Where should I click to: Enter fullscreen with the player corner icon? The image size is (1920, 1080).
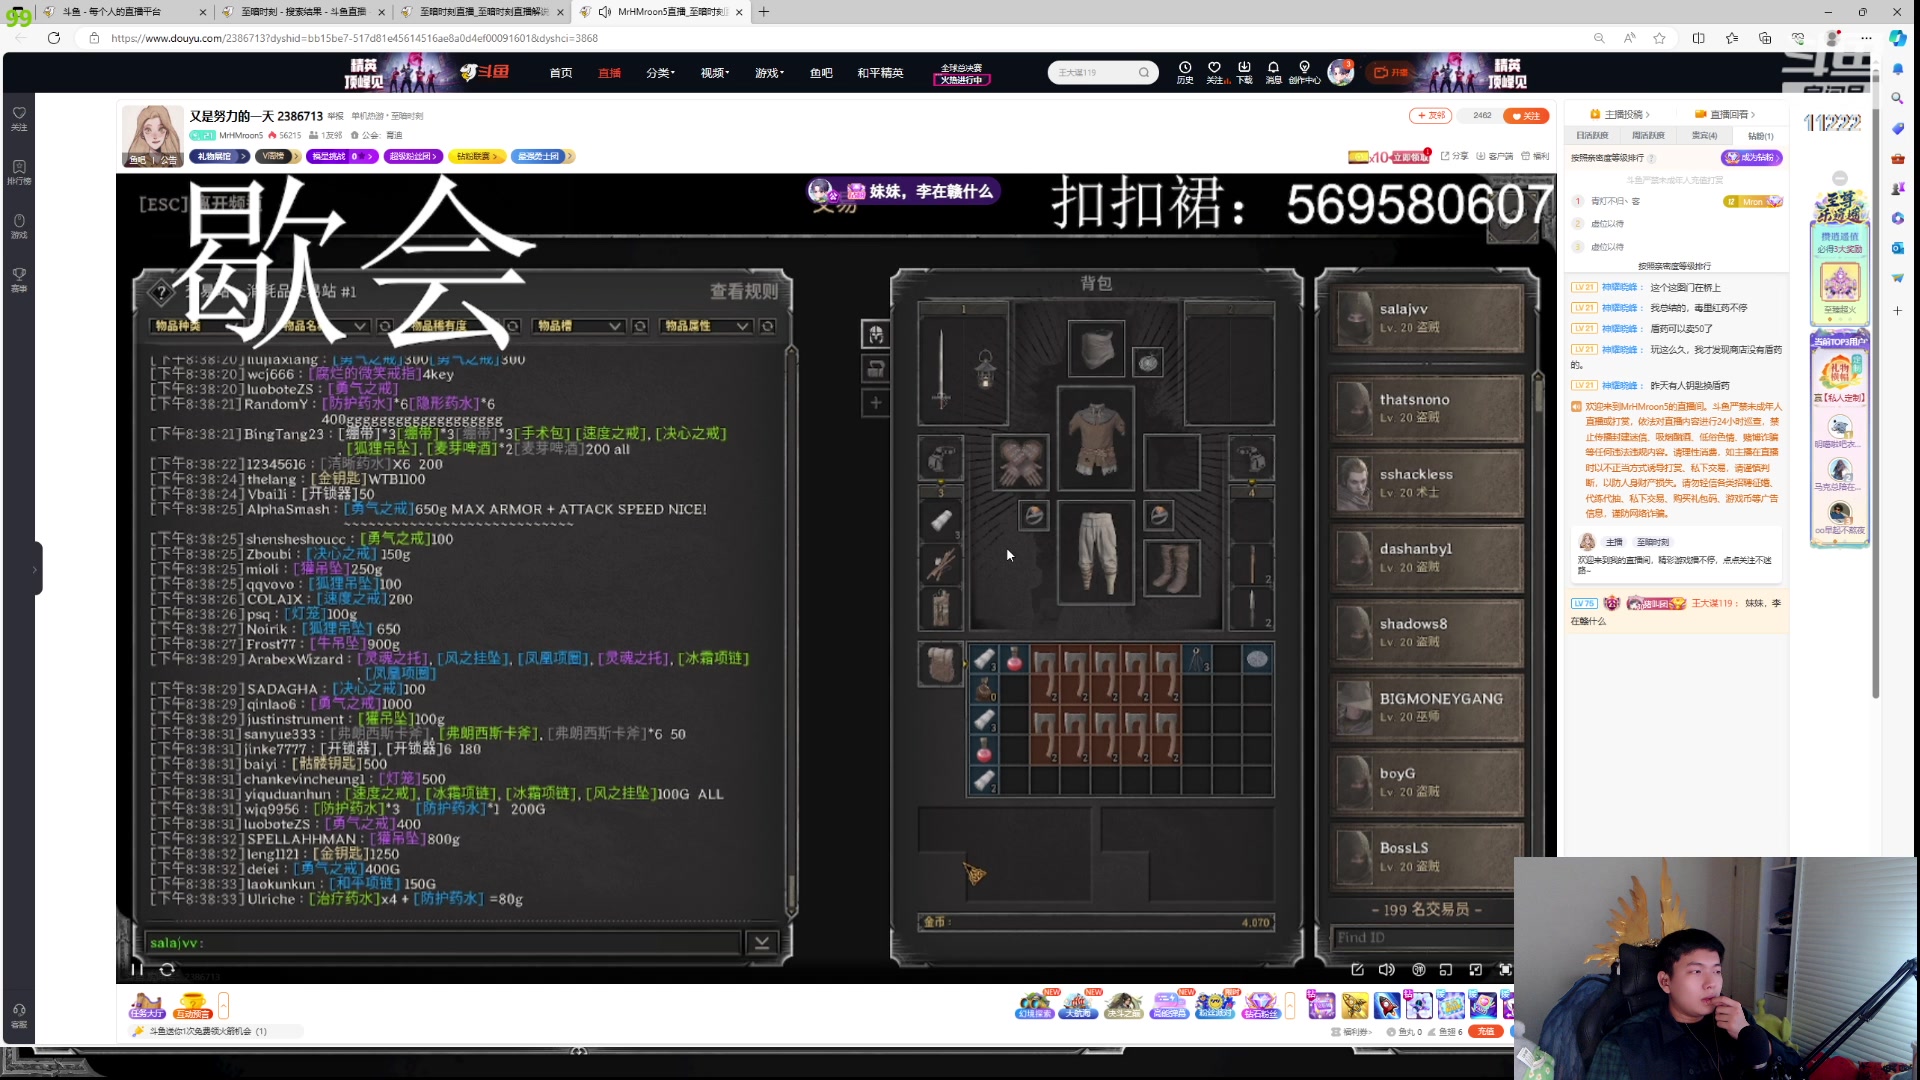[x=1505, y=969]
